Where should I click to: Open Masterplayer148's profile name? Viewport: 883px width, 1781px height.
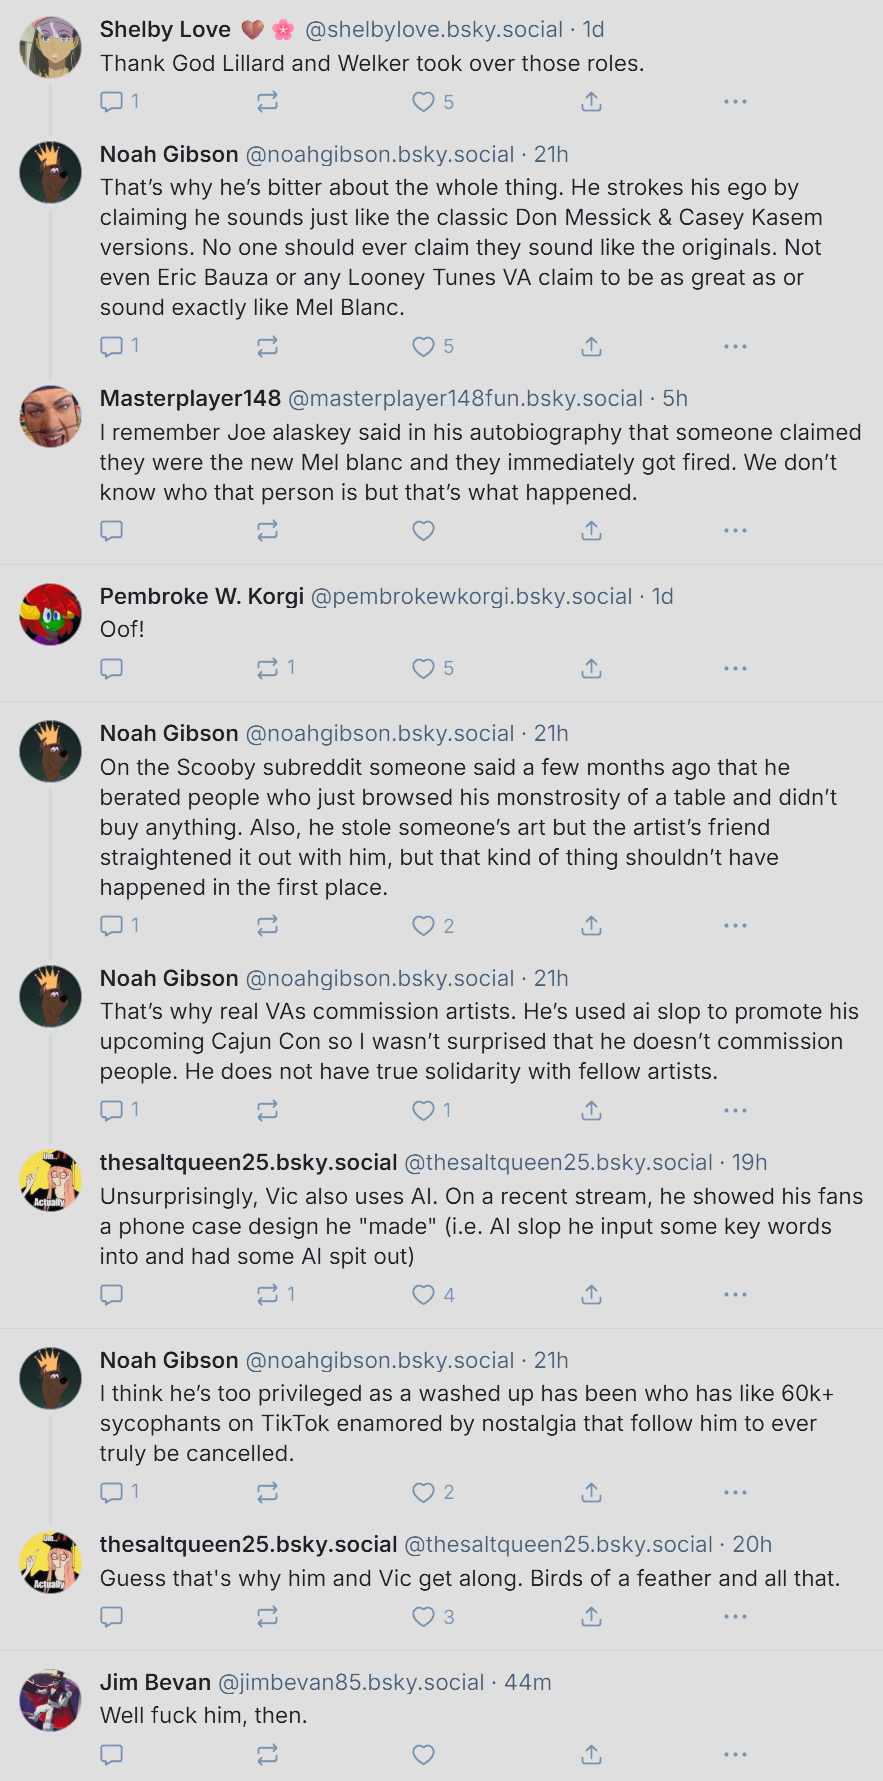click(190, 398)
